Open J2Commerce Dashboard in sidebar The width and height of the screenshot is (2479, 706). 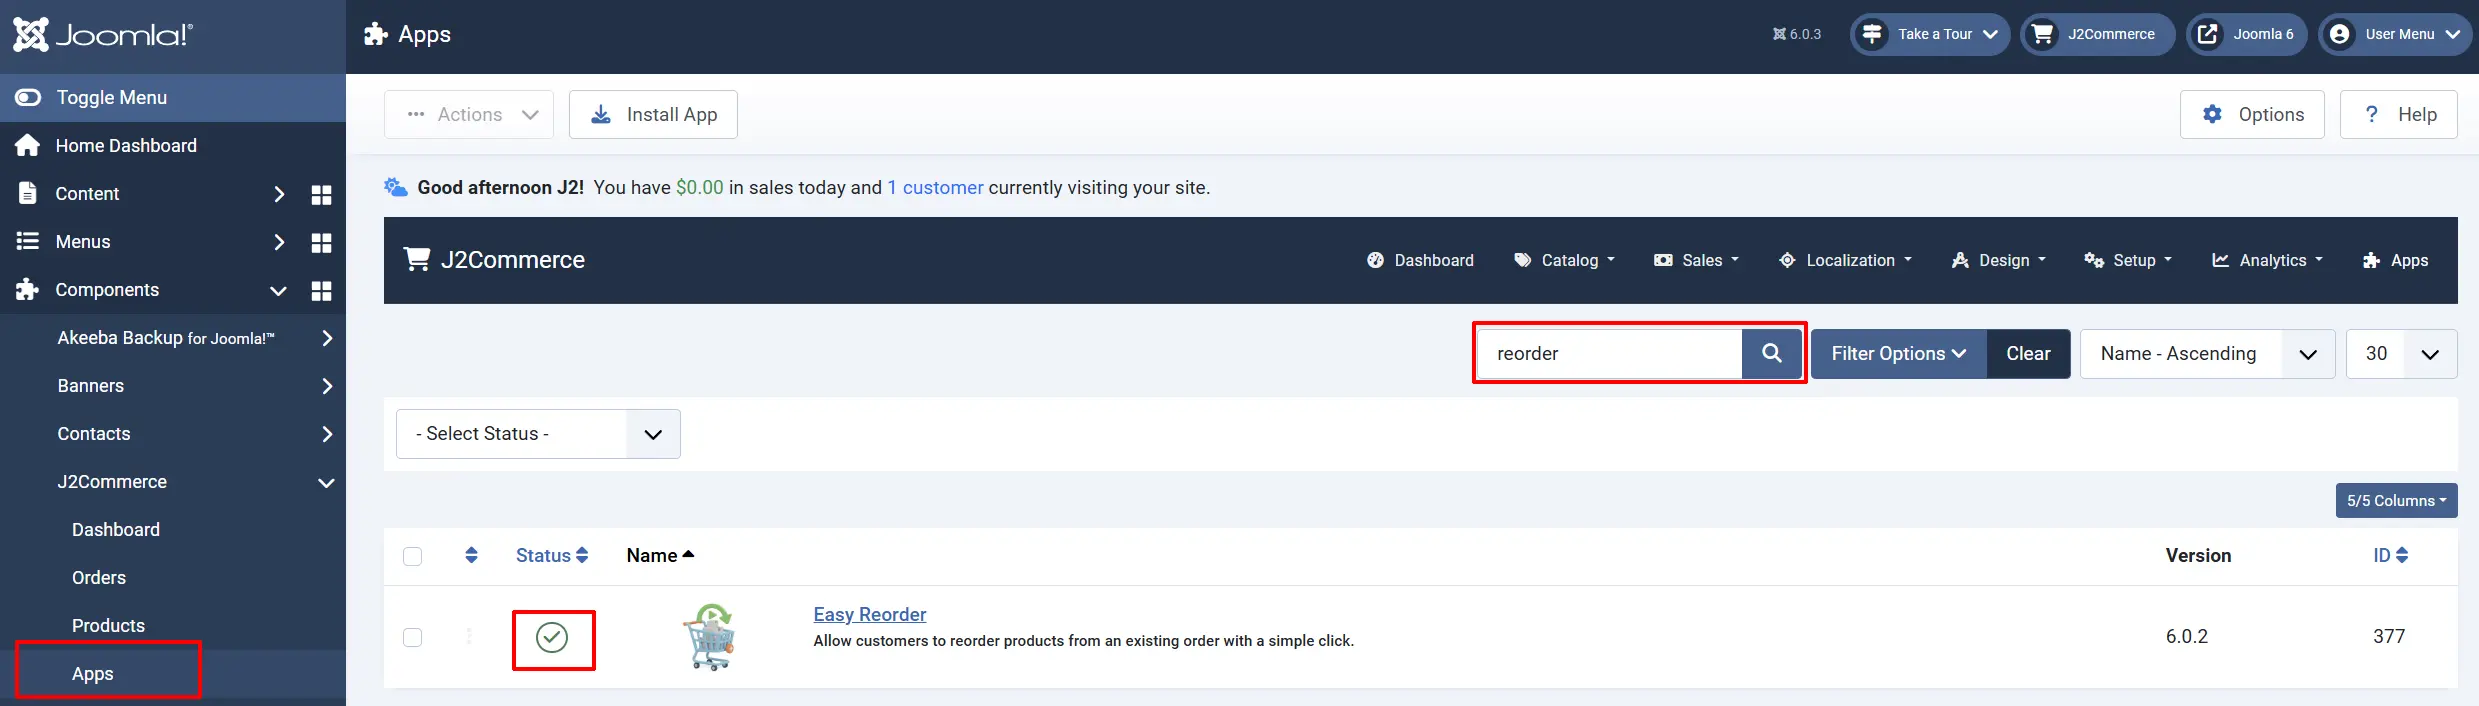pos(116,530)
